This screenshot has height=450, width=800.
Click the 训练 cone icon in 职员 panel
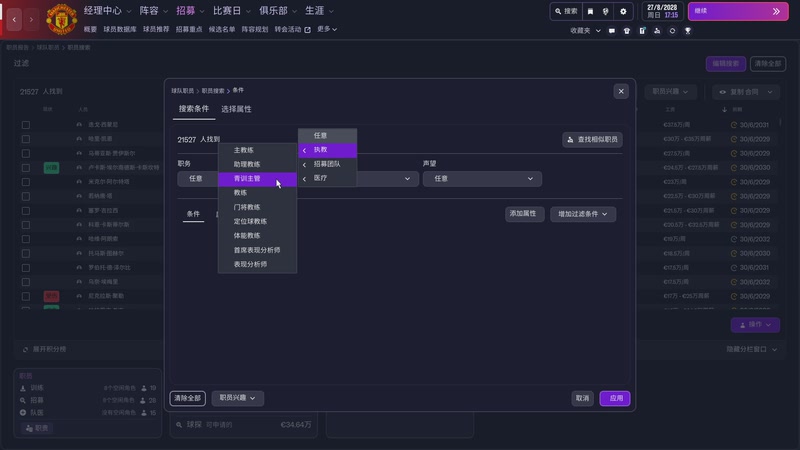[23, 388]
